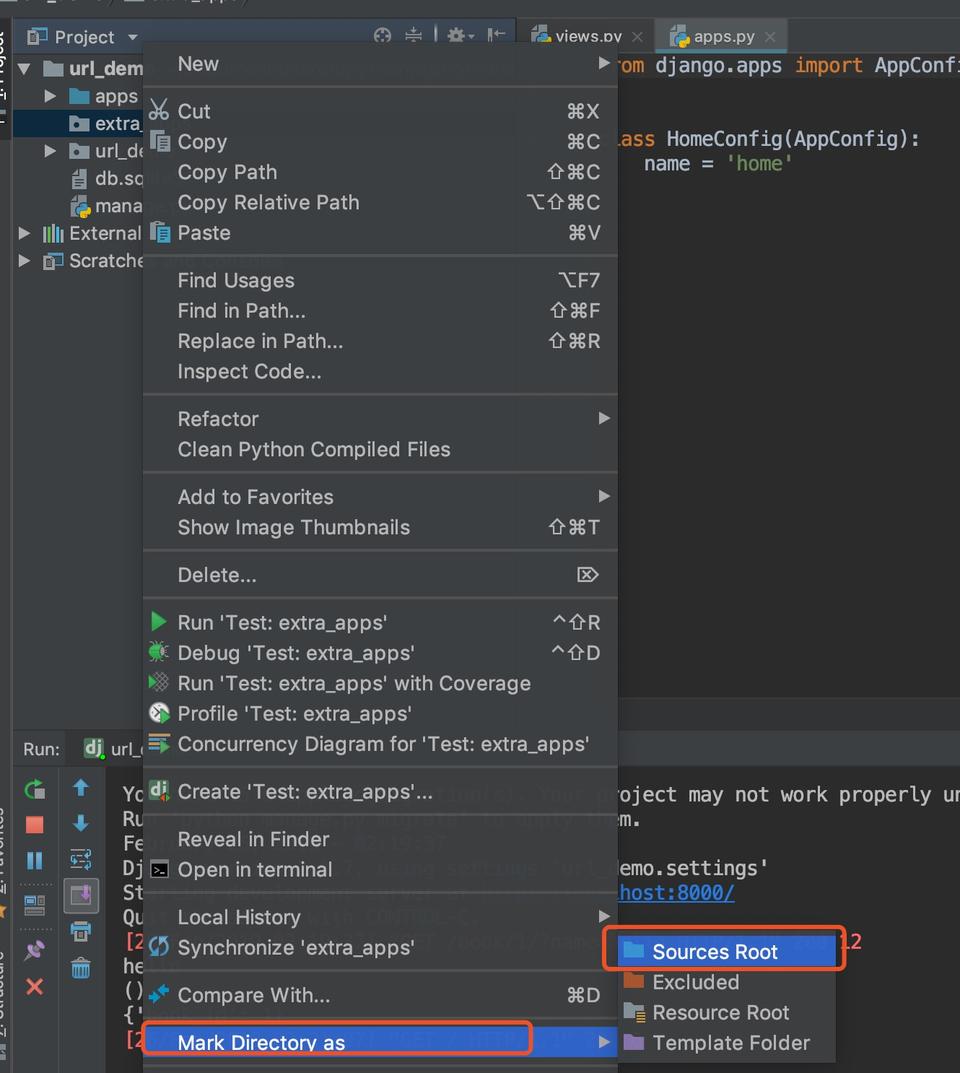This screenshot has width=960, height=1073.
Task: Click Compare With...
Action: (x=380, y=995)
